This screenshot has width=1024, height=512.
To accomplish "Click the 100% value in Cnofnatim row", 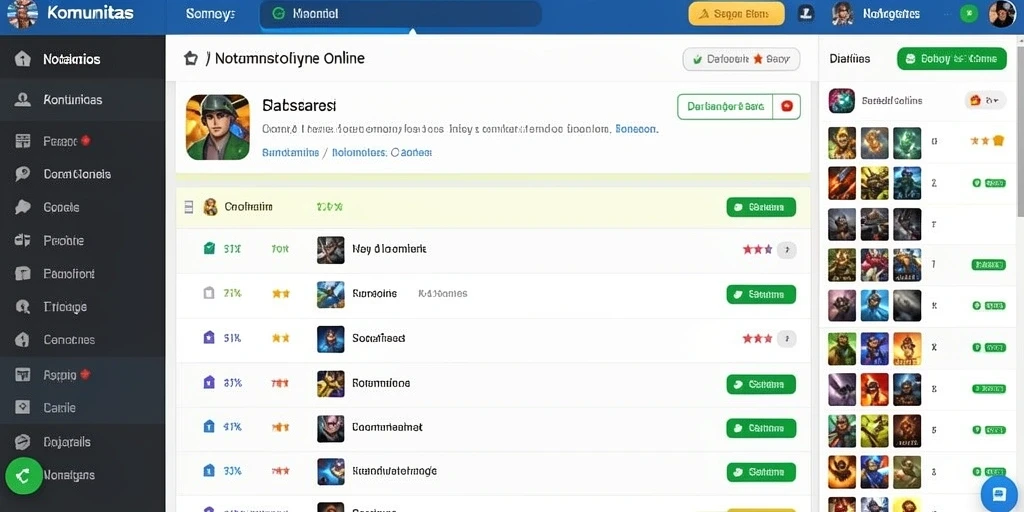I will point(329,207).
